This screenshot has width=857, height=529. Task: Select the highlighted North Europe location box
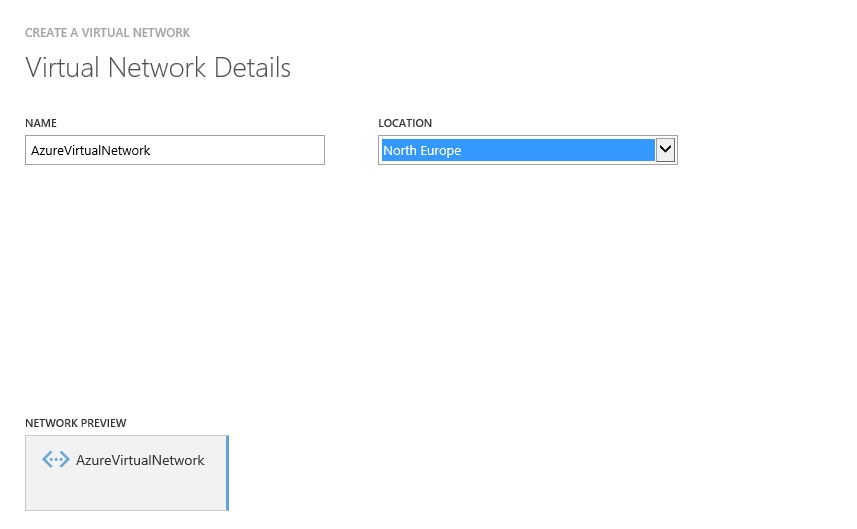(x=518, y=150)
